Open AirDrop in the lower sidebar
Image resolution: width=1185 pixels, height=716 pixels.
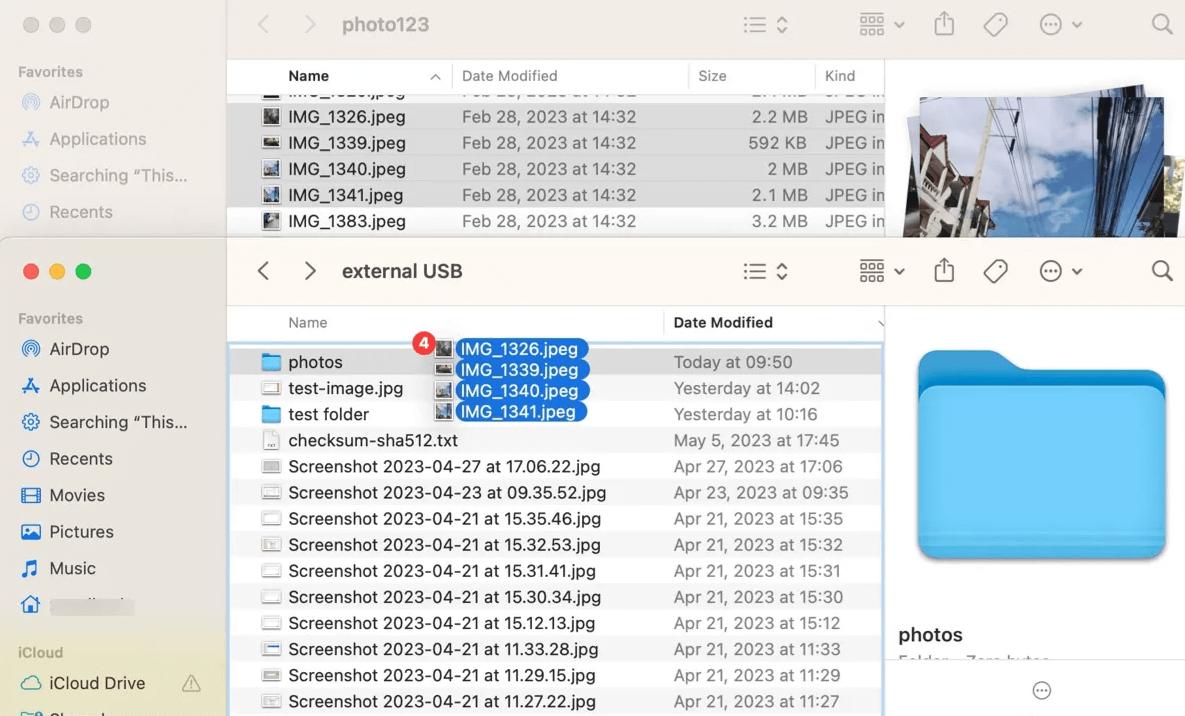coord(79,349)
